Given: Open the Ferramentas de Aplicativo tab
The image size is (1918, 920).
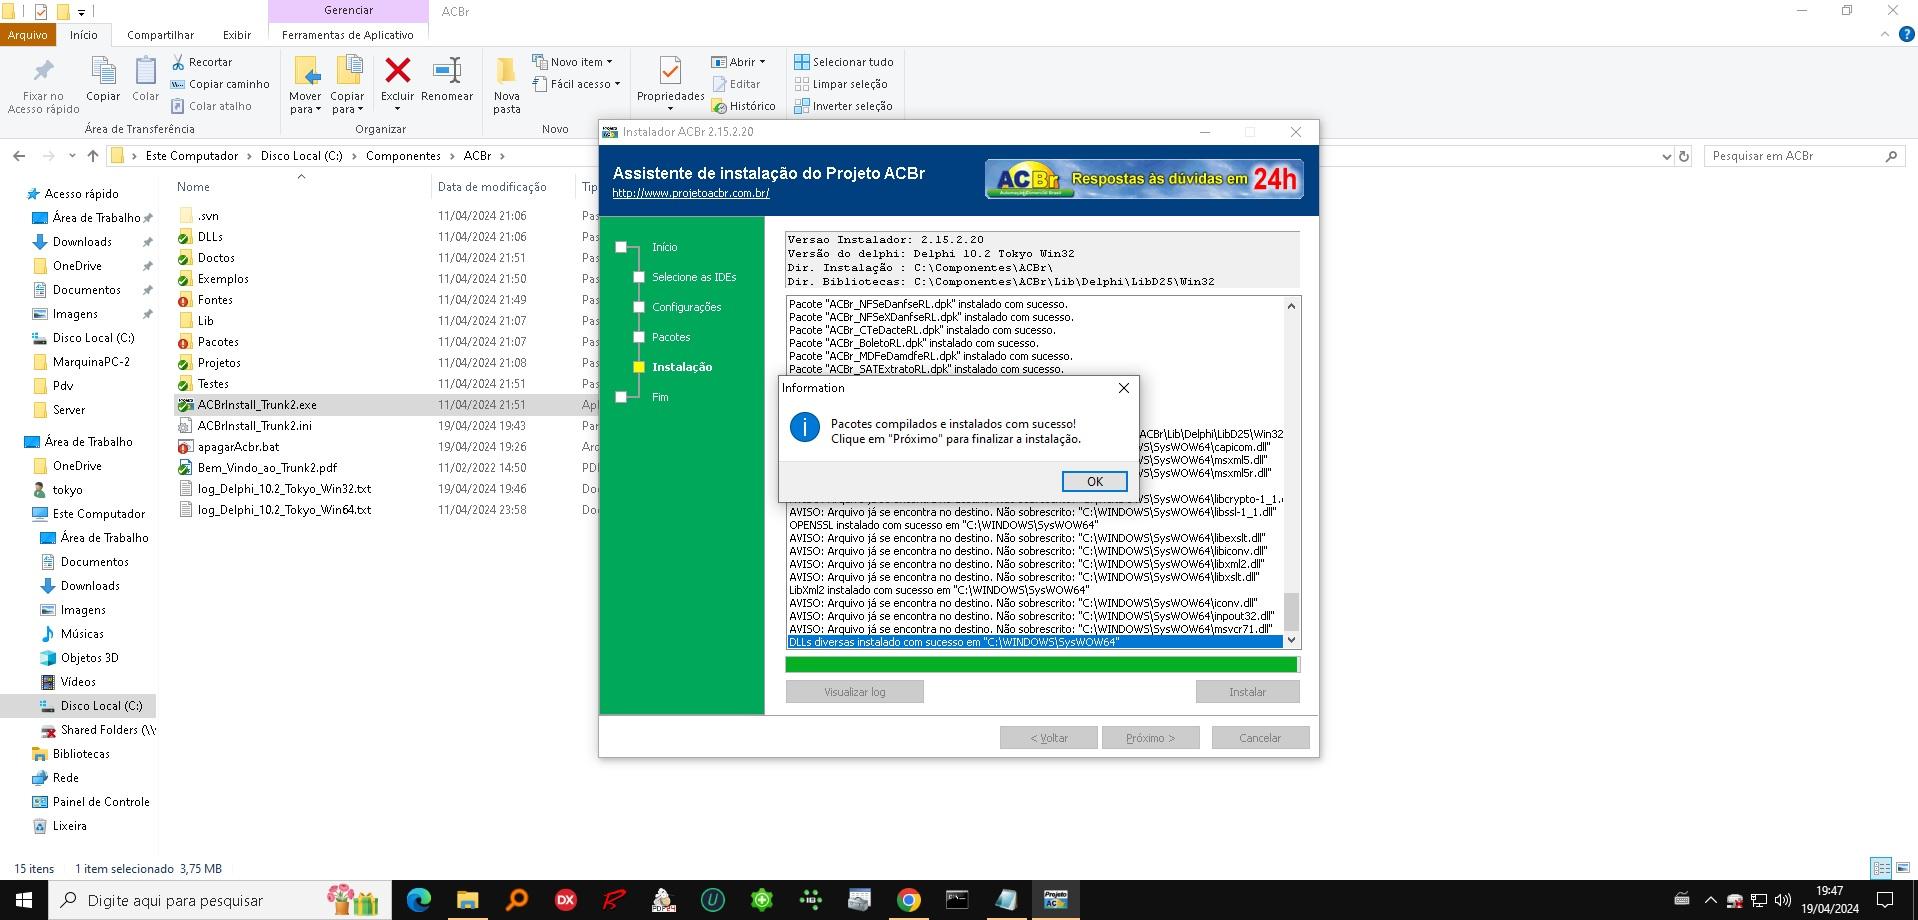Looking at the screenshot, I should [348, 34].
